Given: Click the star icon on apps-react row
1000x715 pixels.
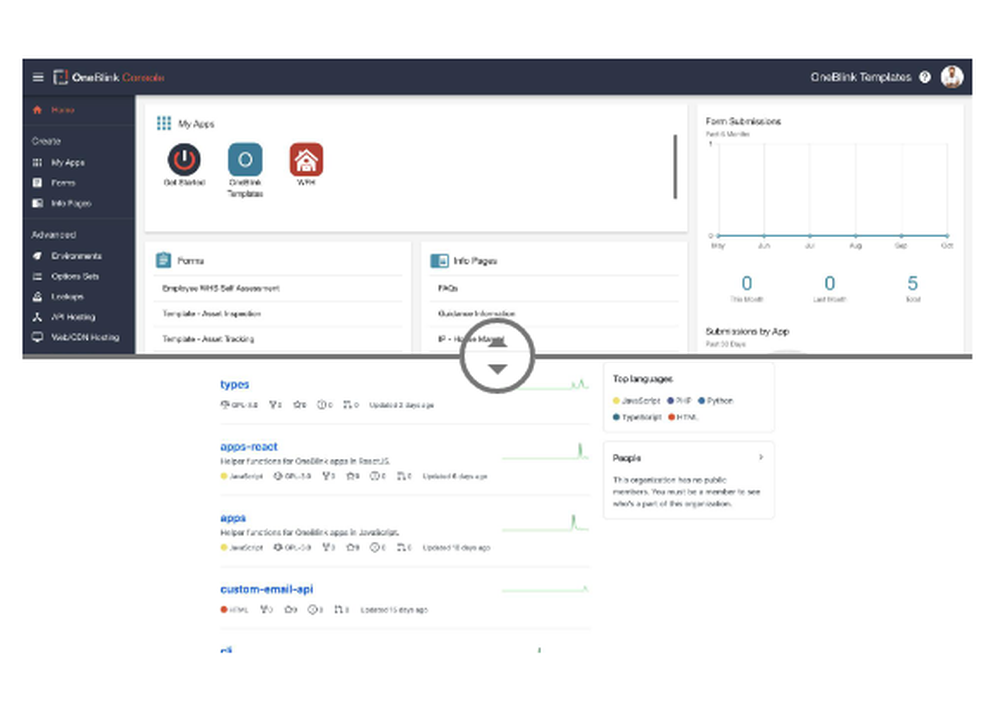Looking at the screenshot, I should click(x=350, y=476).
